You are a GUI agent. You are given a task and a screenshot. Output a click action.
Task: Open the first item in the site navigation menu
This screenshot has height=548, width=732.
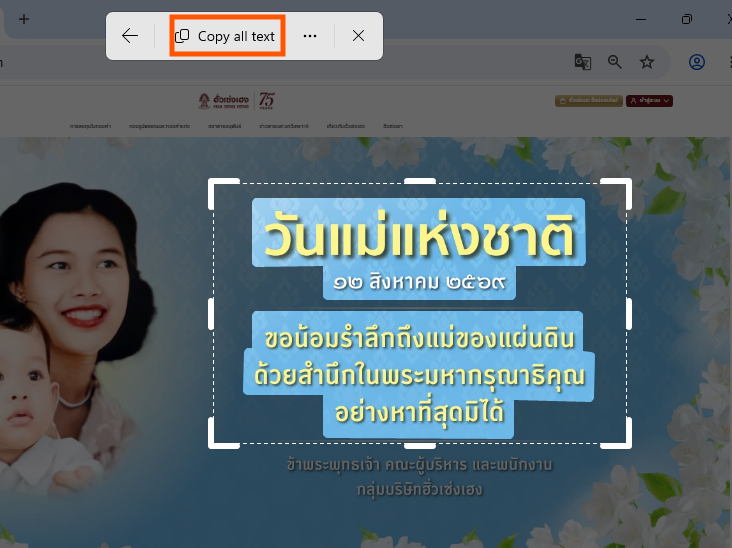[91, 126]
